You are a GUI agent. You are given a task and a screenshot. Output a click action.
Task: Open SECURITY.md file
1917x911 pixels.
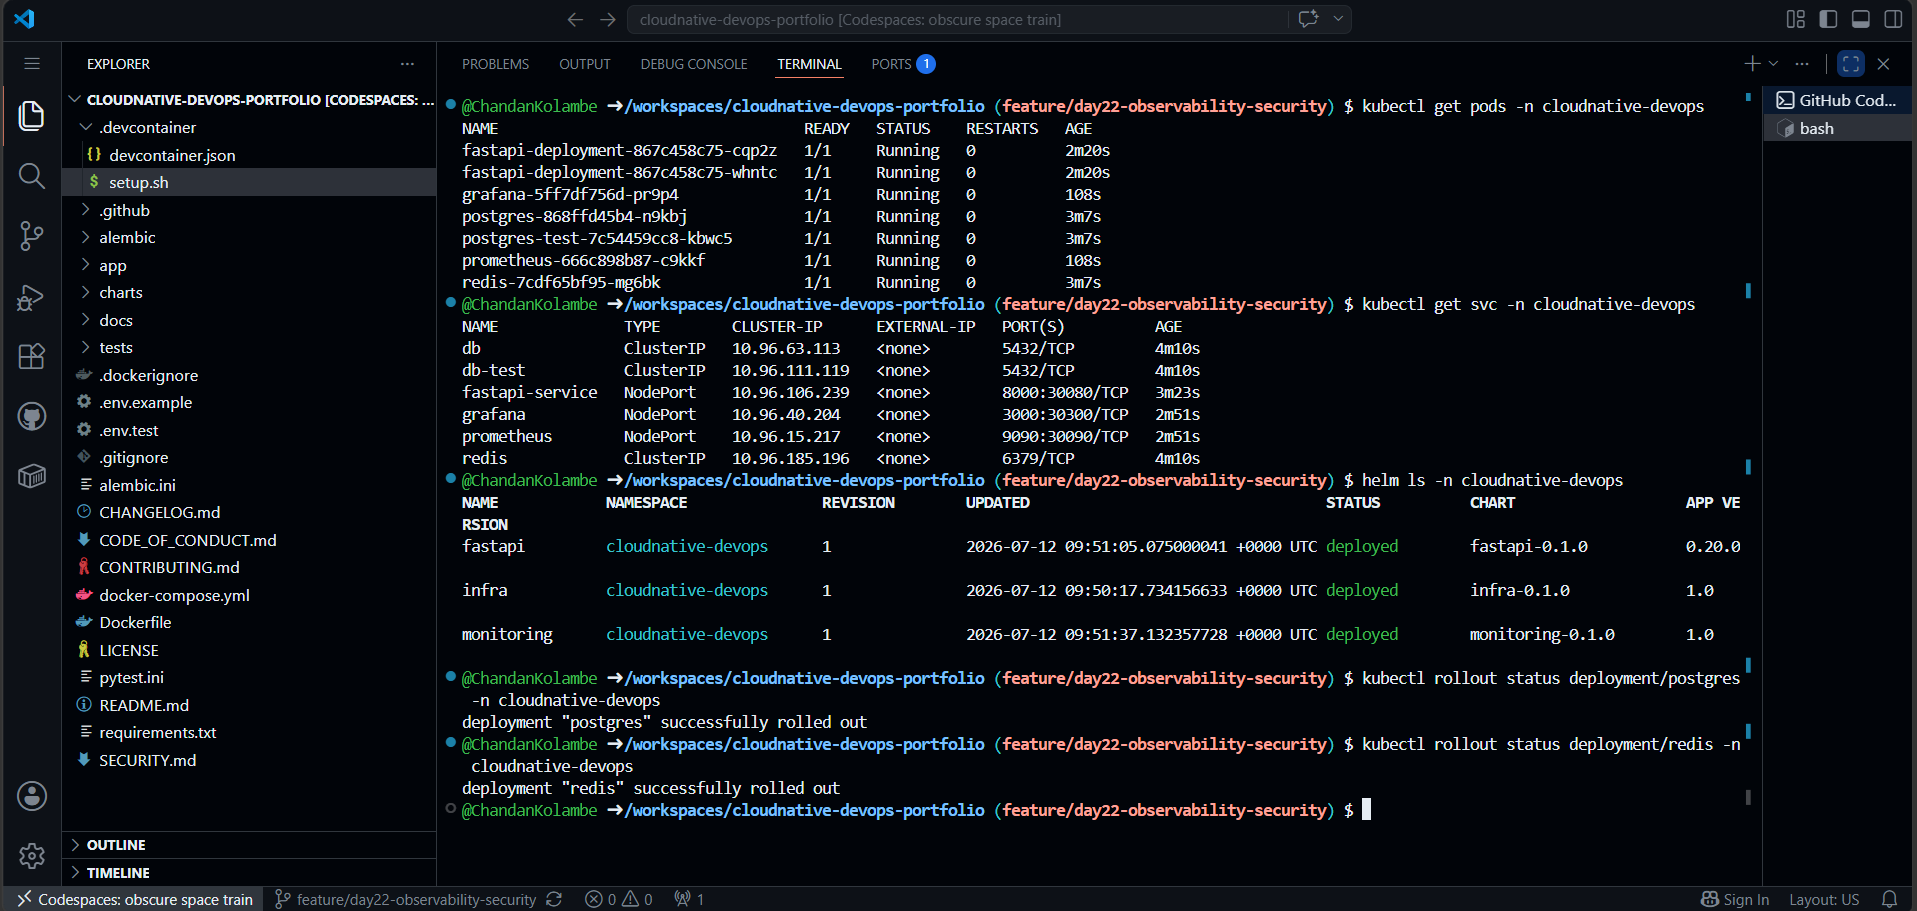[x=249, y=760]
